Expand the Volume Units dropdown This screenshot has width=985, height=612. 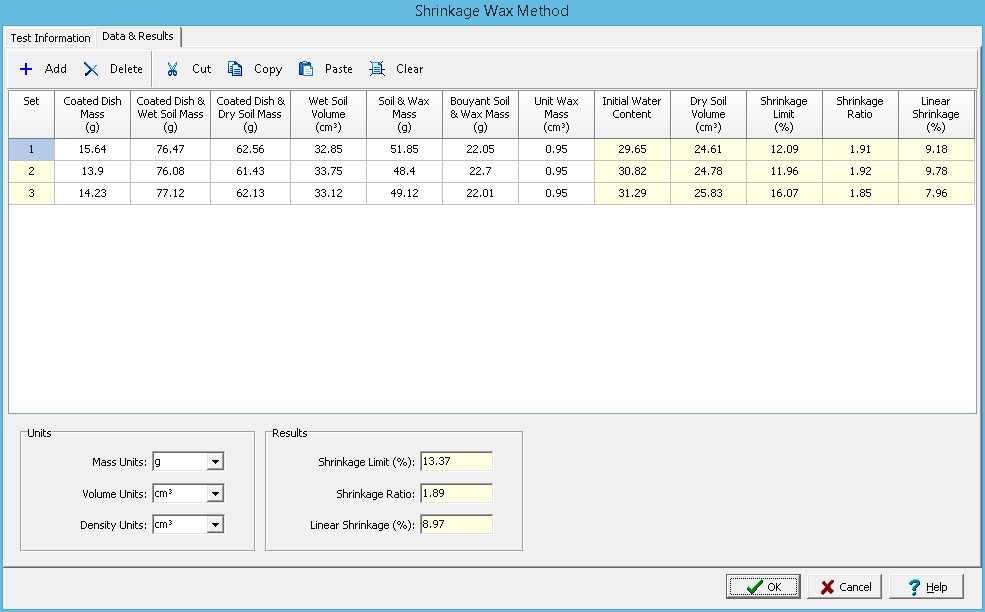[x=215, y=493]
